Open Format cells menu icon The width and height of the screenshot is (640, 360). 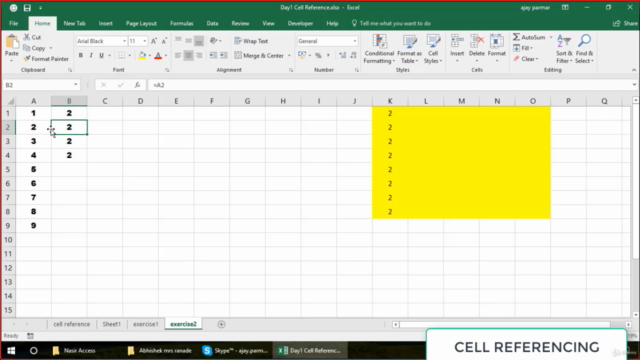click(496, 42)
